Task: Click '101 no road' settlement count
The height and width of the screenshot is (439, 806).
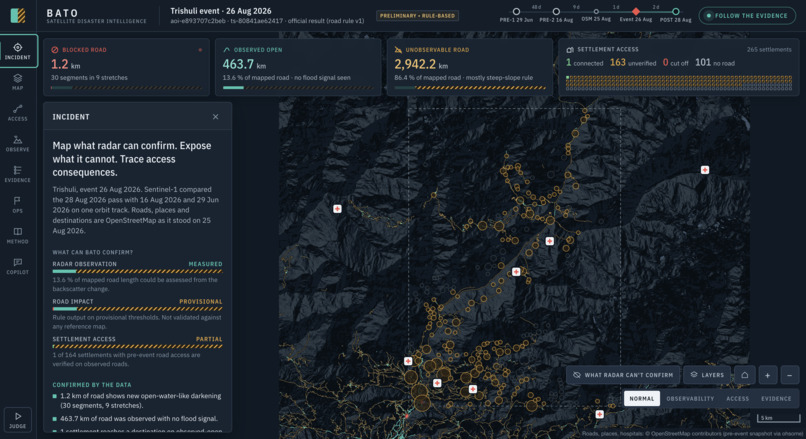Action: pos(715,63)
